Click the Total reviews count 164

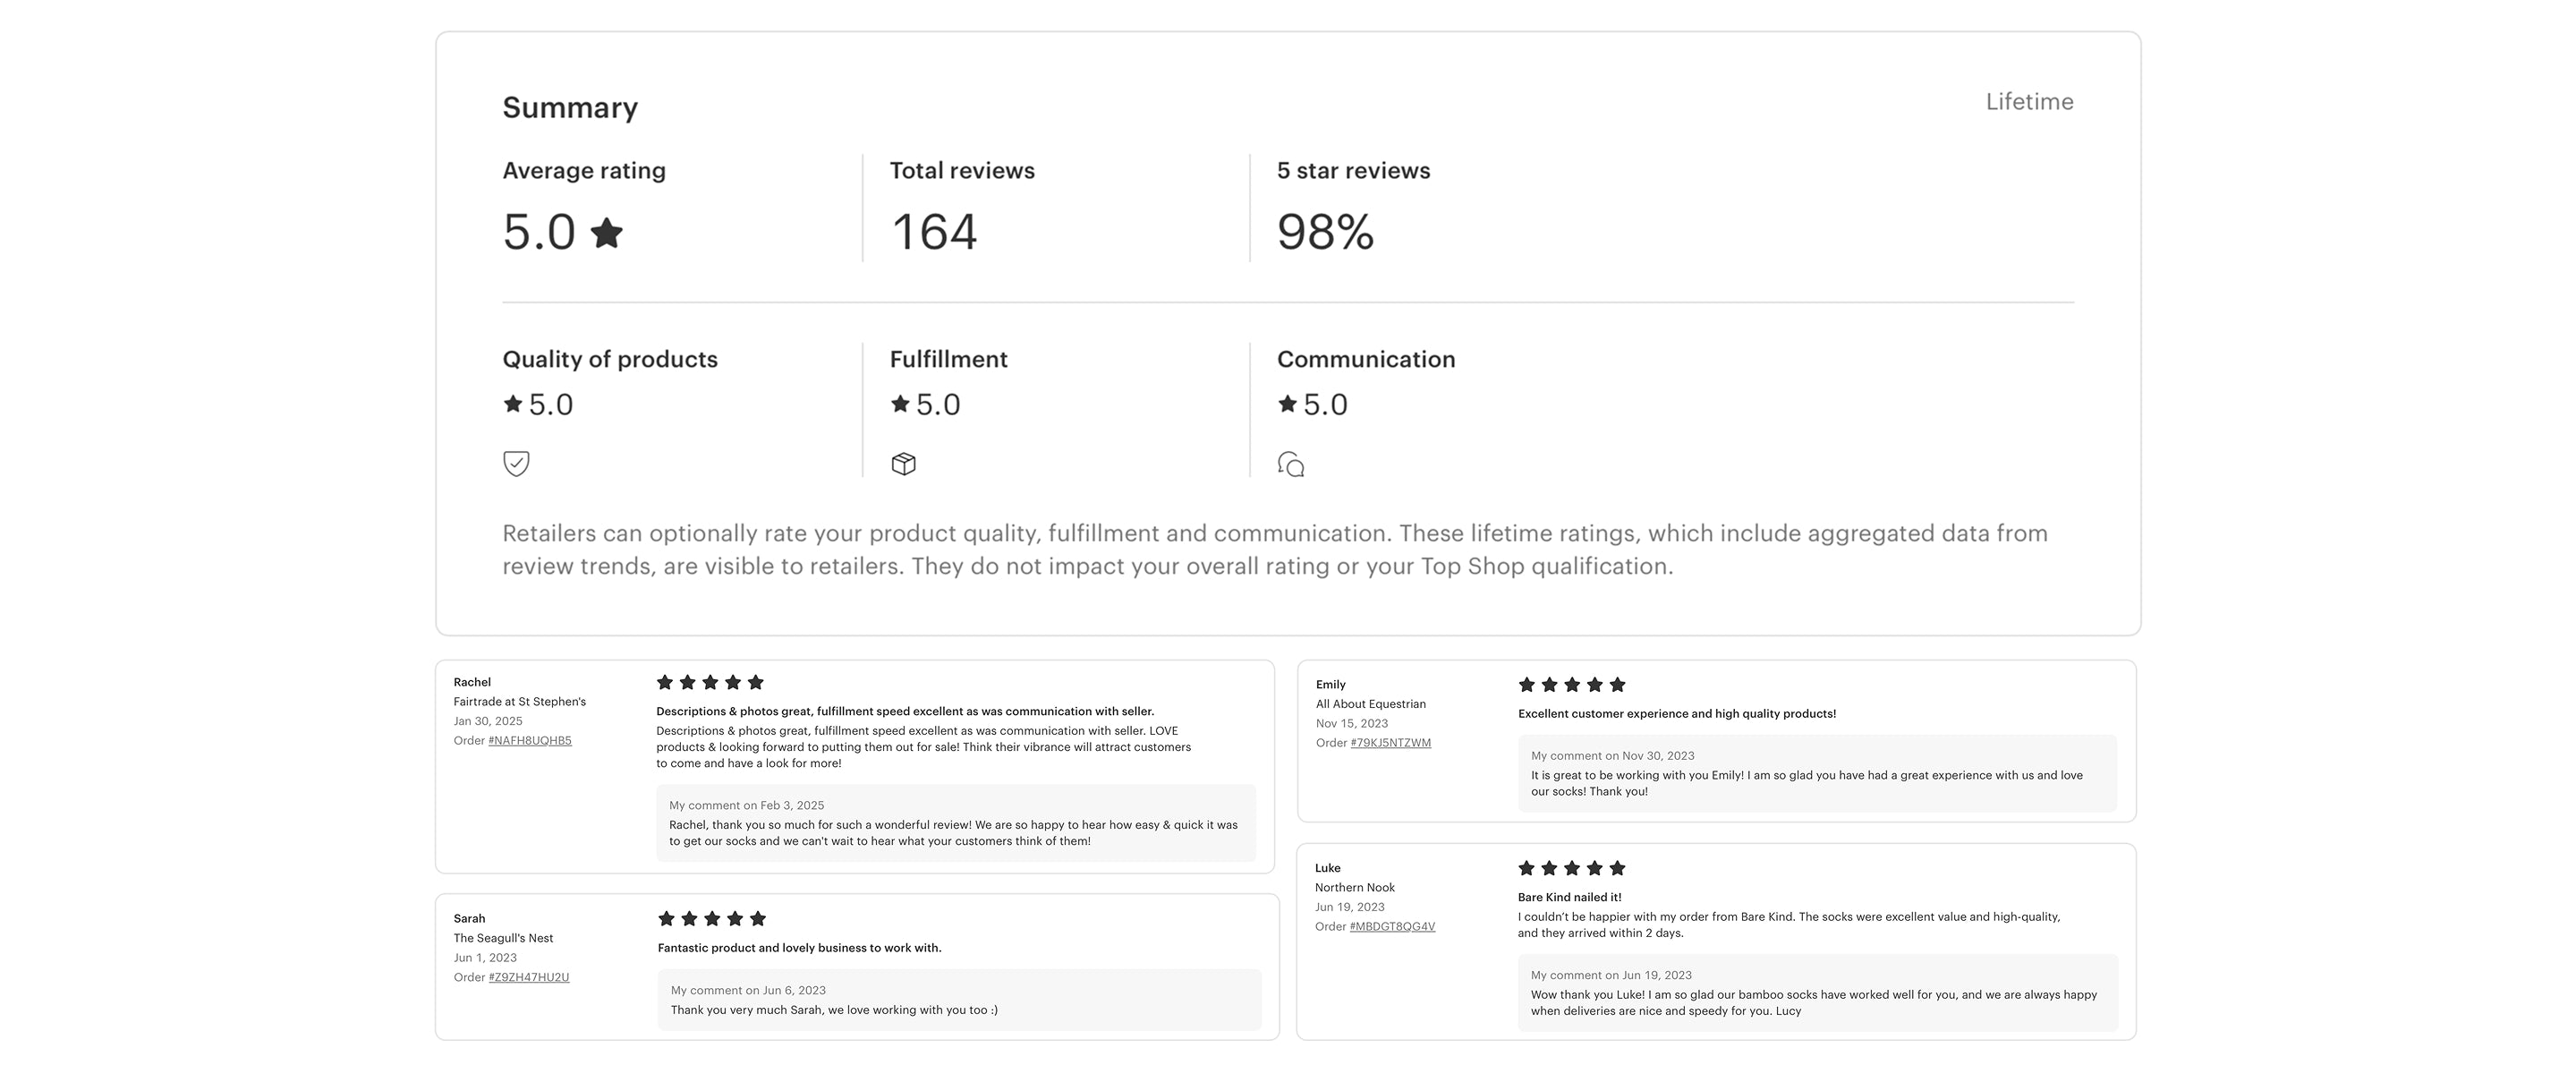click(x=934, y=232)
